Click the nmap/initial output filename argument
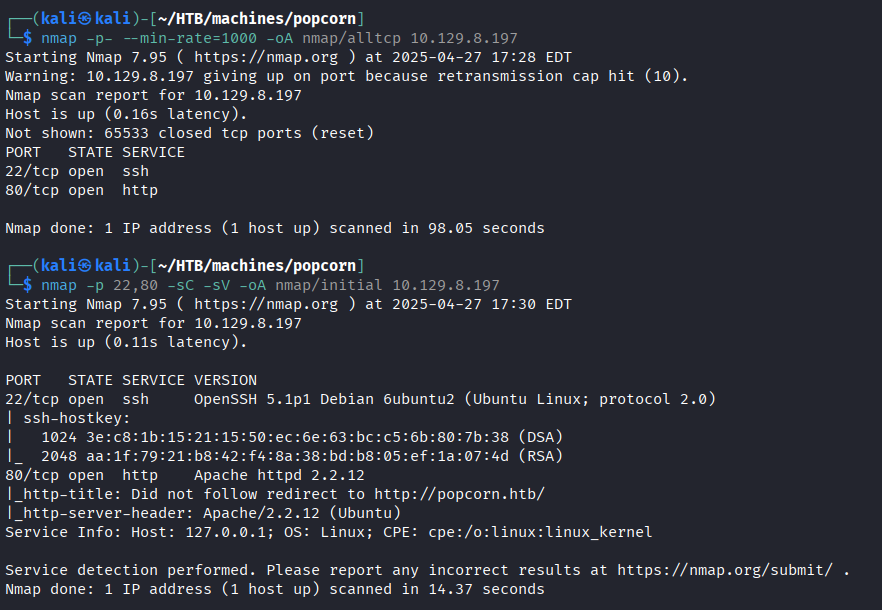The image size is (882, 610). (328, 285)
